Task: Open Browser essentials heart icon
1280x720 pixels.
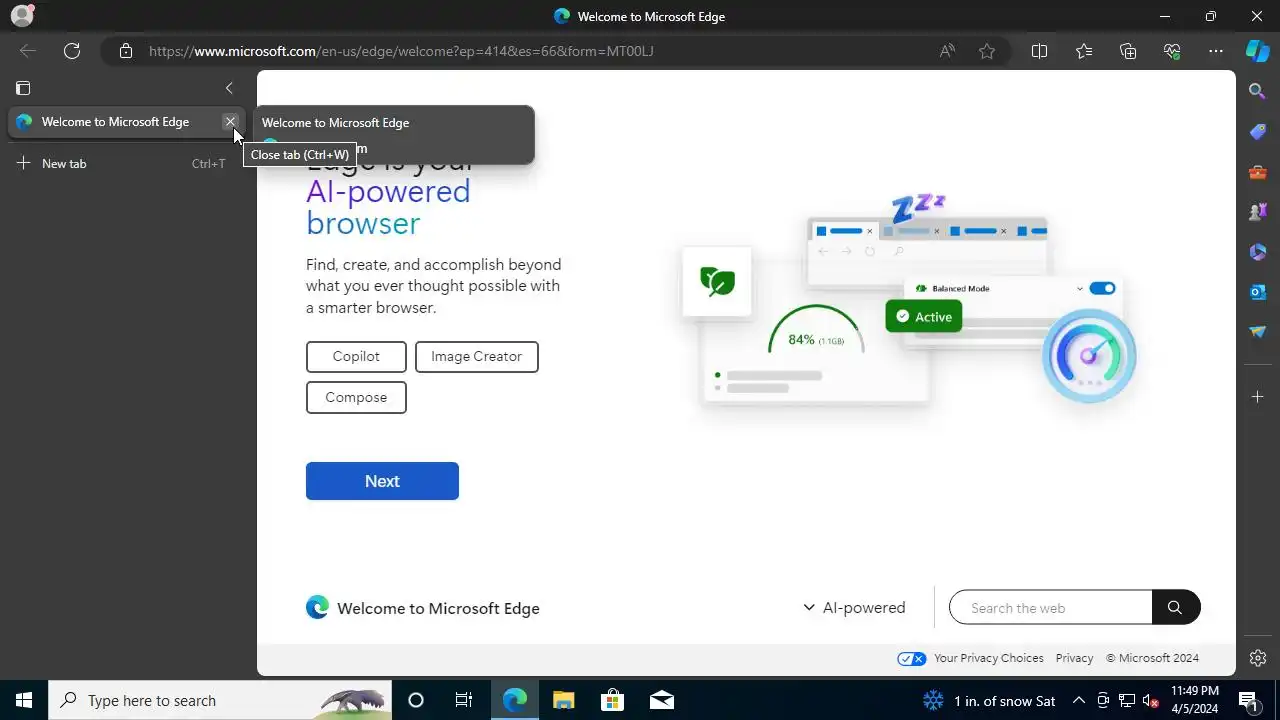Action: [x=1172, y=51]
